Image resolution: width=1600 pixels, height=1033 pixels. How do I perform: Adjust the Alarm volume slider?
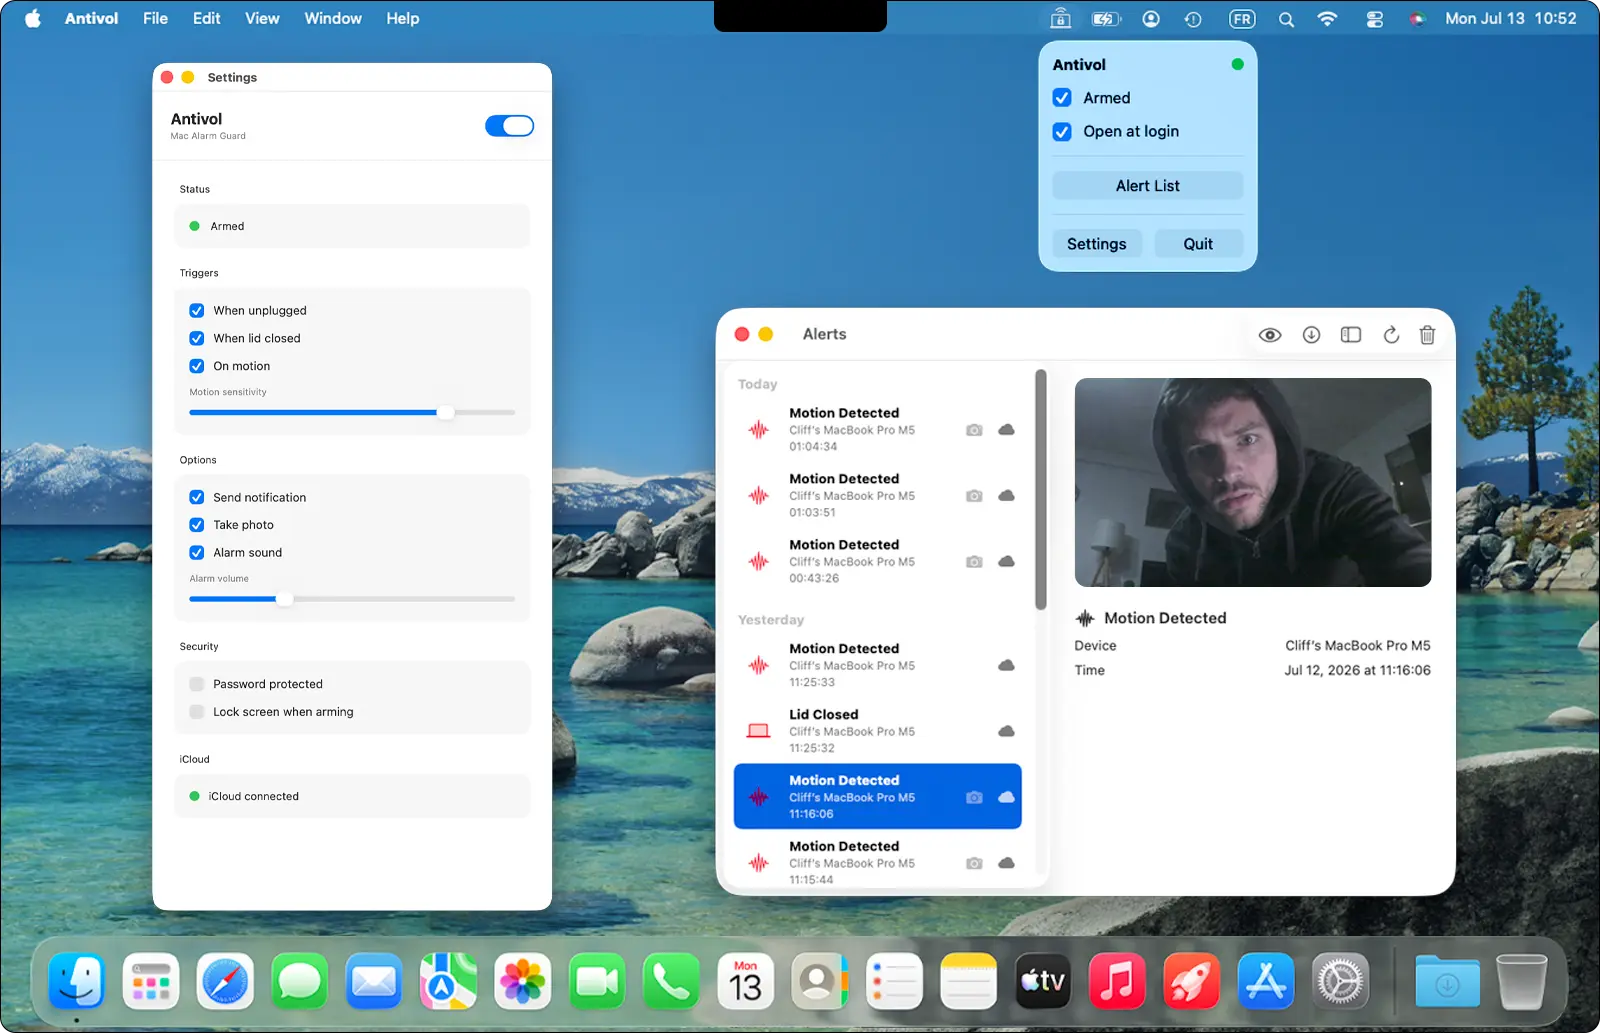(284, 599)
